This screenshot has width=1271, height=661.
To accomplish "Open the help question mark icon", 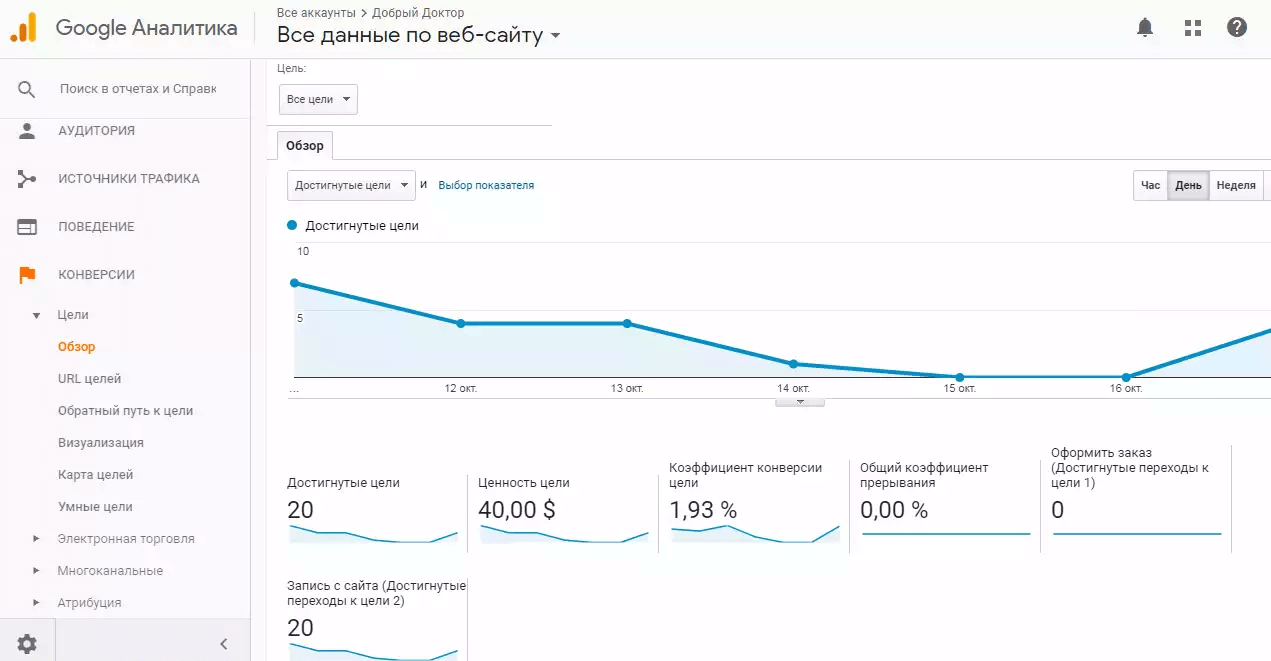I will click(1237, 28).
